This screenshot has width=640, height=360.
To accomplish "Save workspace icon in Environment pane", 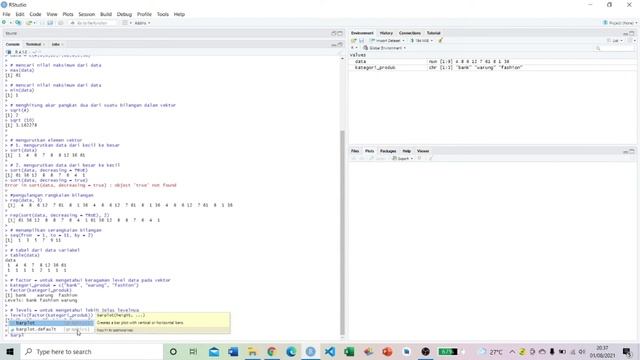I will pyautogui.click(x=361, y=40).
